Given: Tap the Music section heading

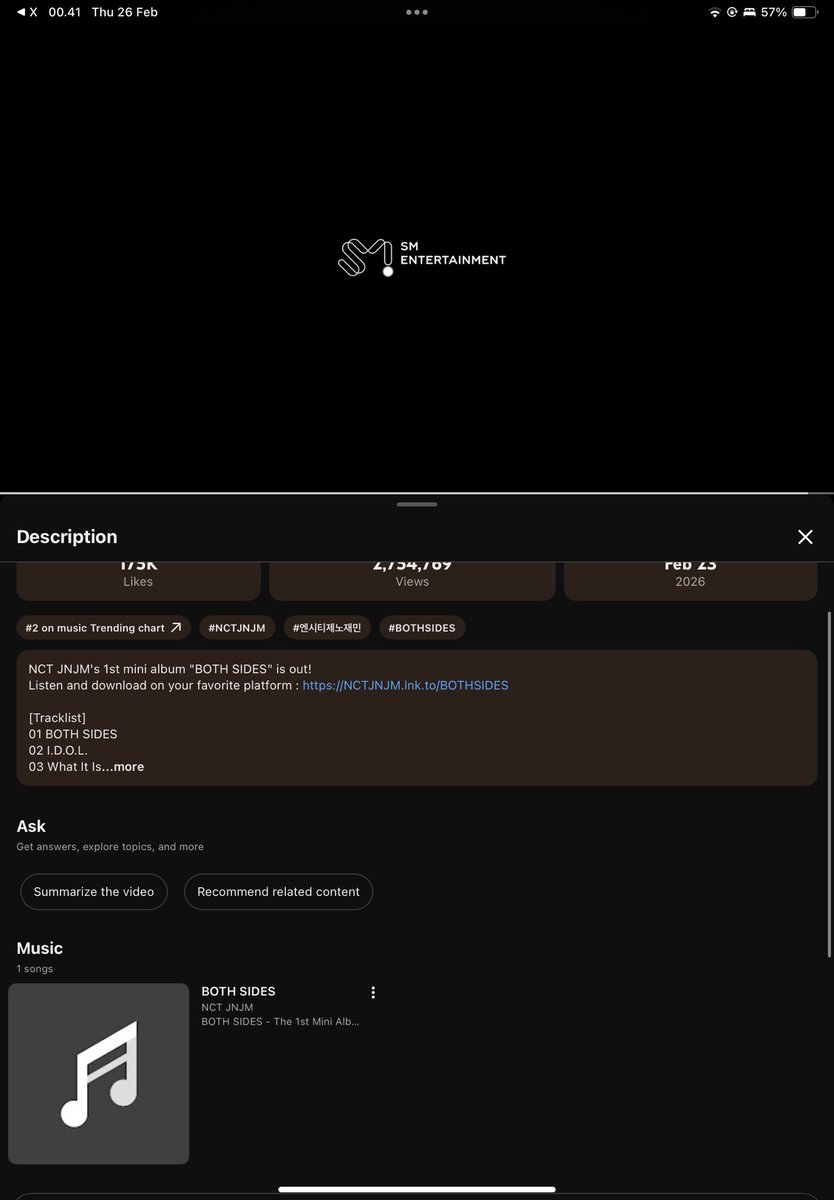Looking at the screenshot, I should 40,948.
